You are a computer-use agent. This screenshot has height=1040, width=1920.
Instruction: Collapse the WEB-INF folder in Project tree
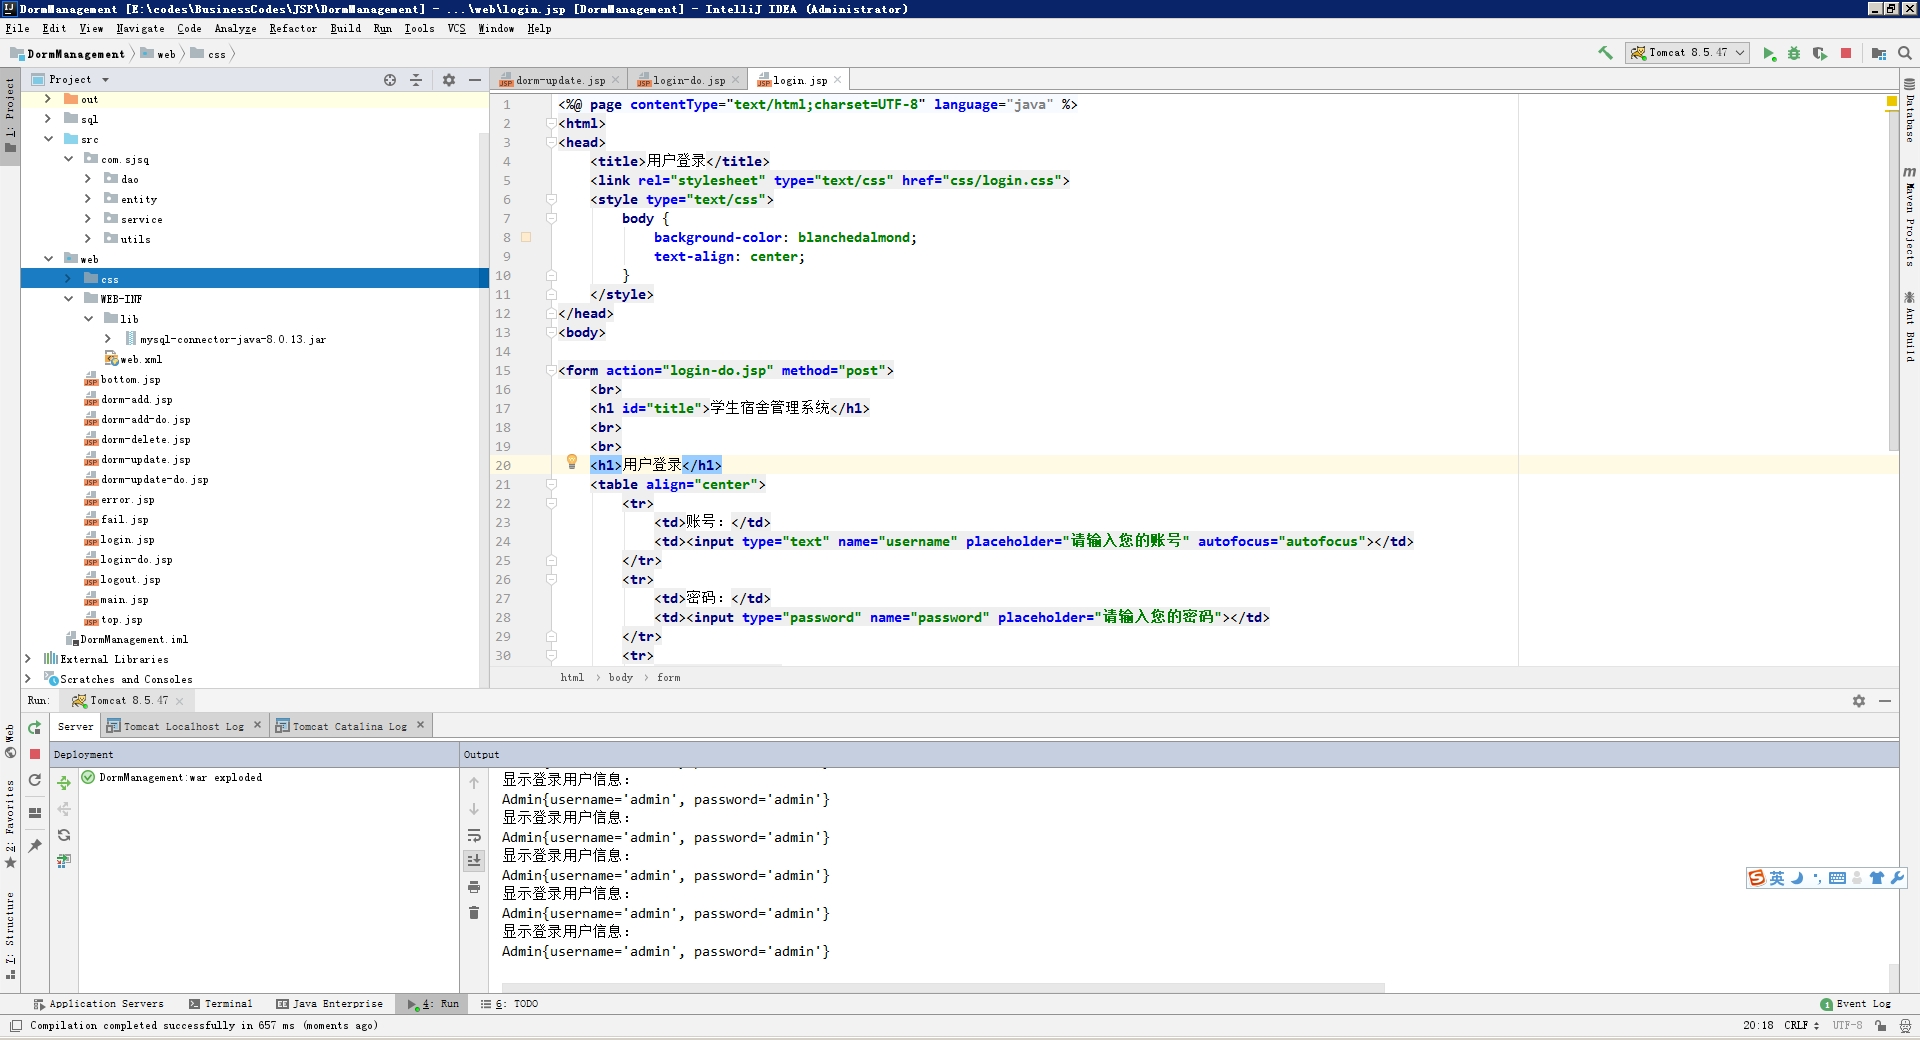68,298
